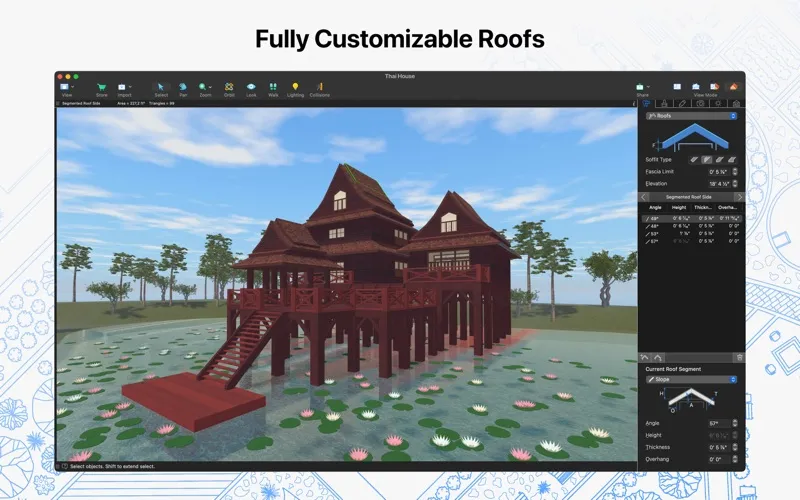The width and height of the screenshot is (800, 500).
Task: Open the Roofs dropdown in inspector
Action: coord(692,116)
